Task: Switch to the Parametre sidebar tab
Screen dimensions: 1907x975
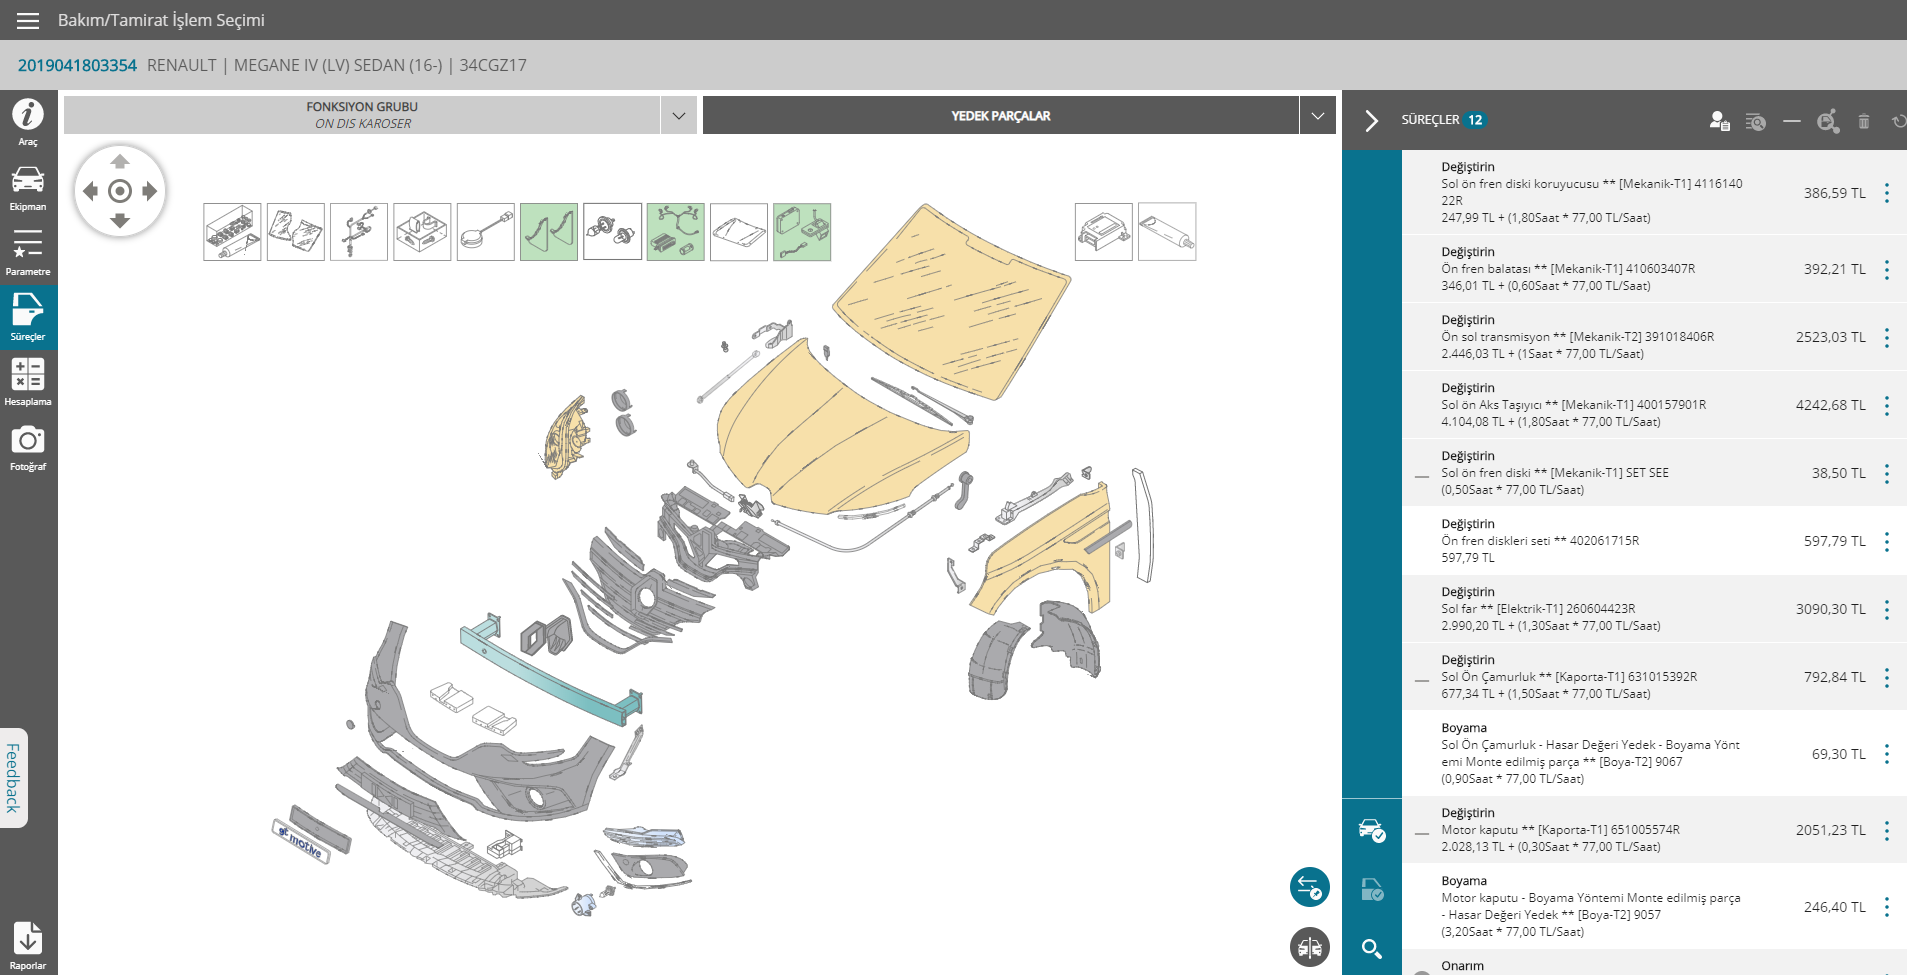Action: 28,252
